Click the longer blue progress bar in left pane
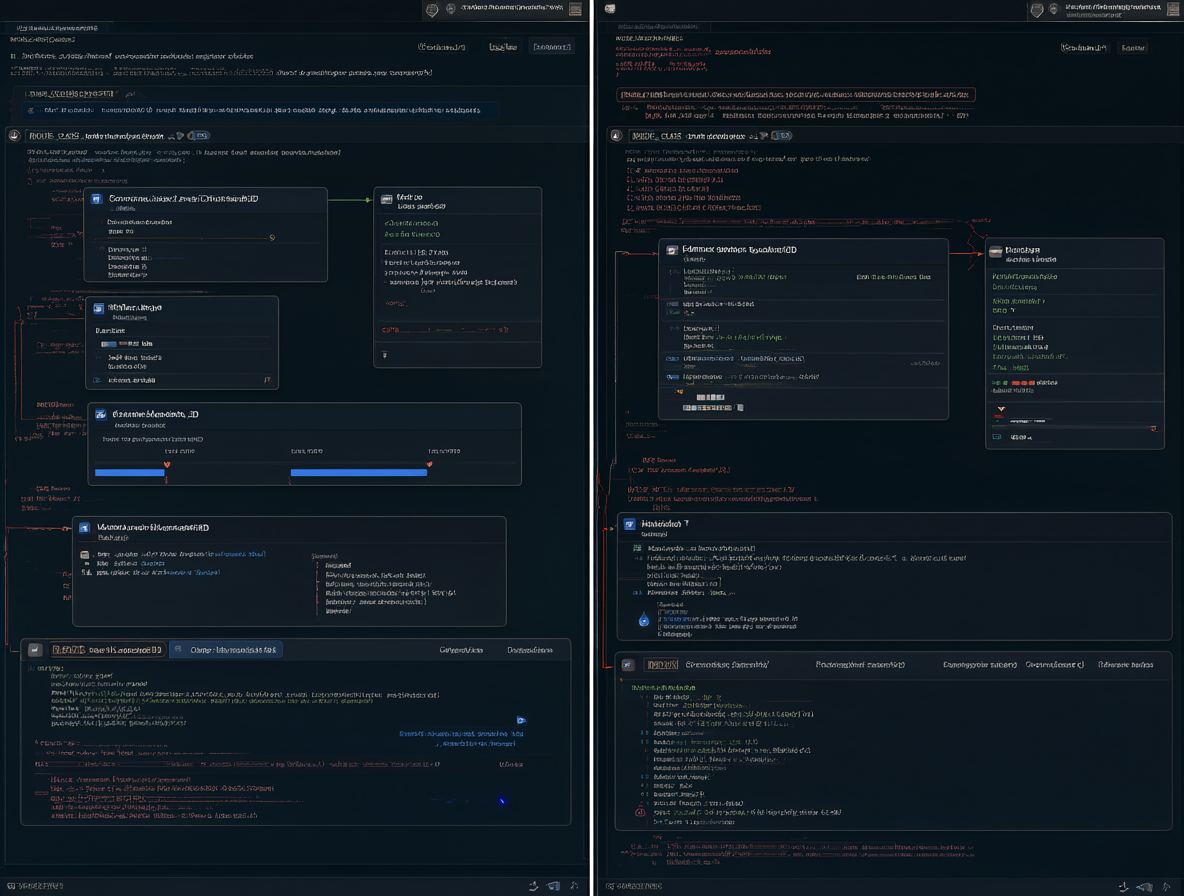 359,473
